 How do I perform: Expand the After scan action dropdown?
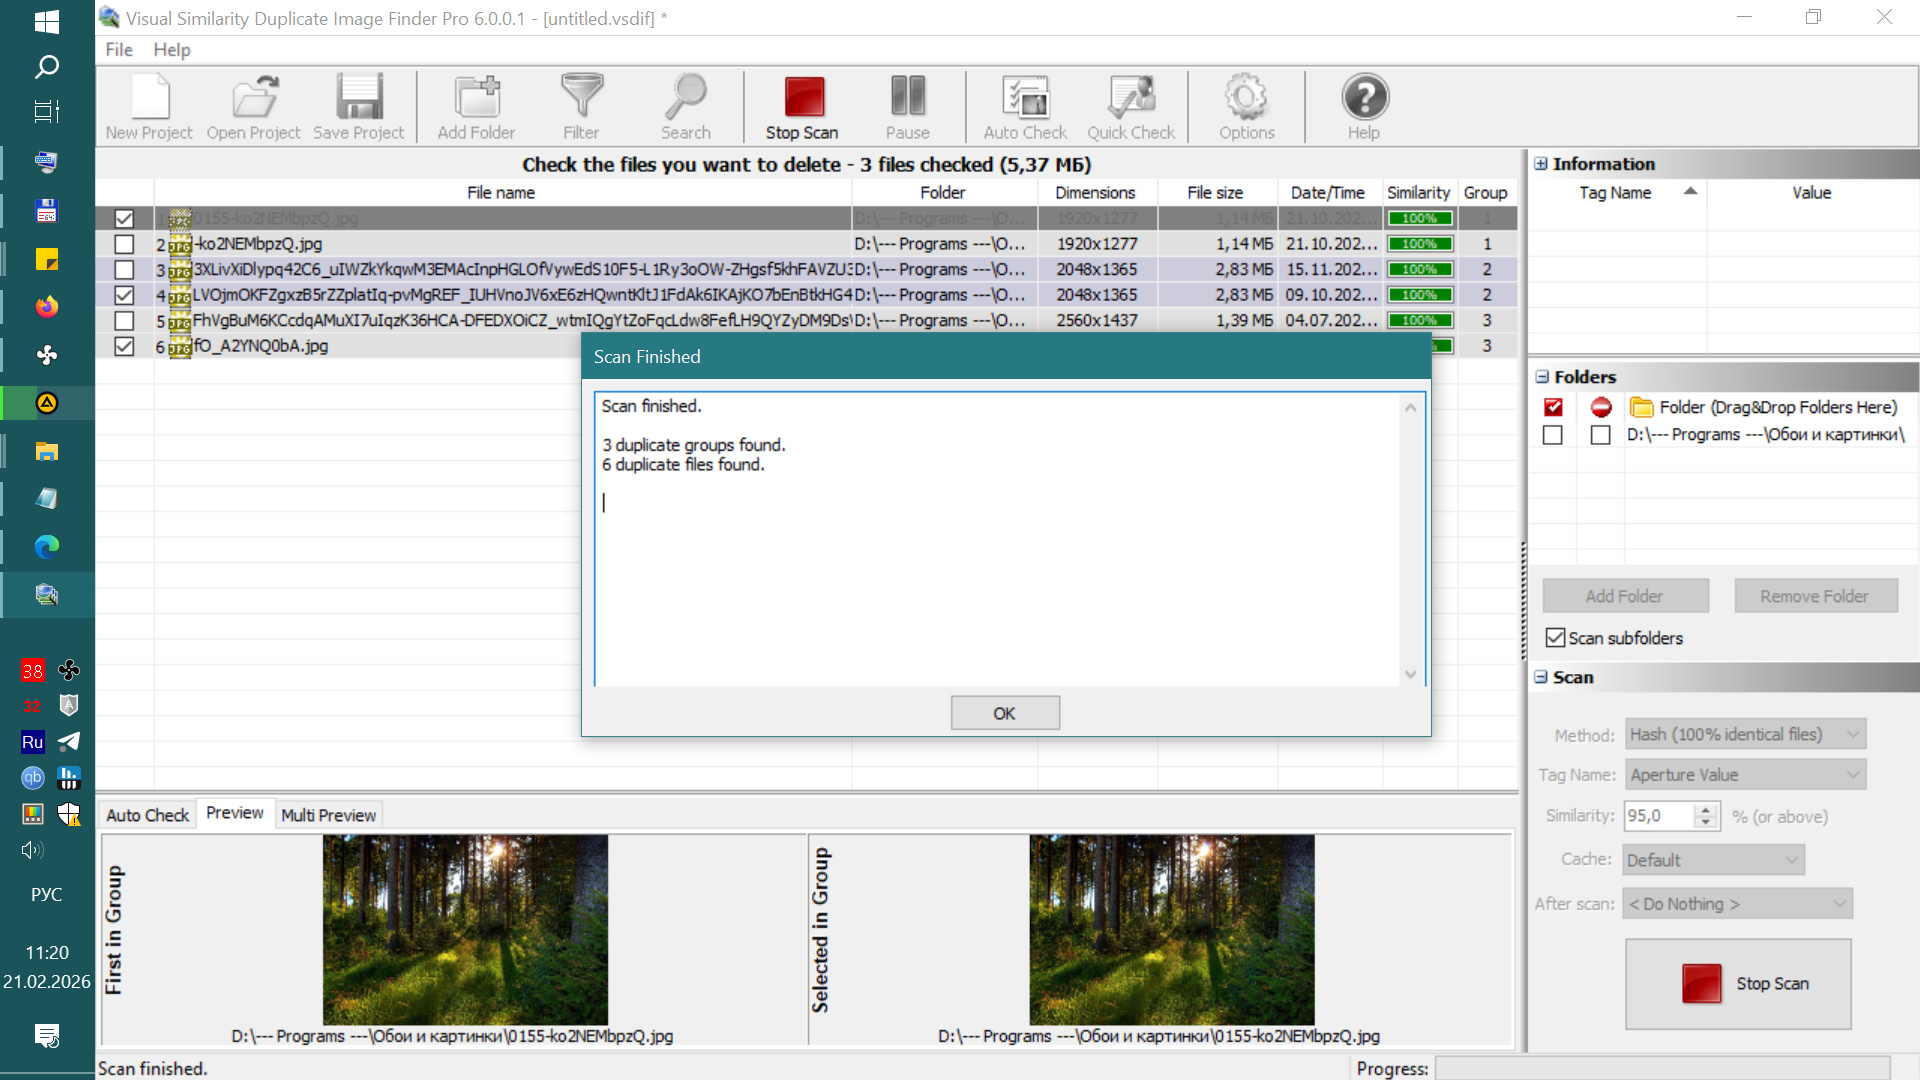(x=1737, y=904)
